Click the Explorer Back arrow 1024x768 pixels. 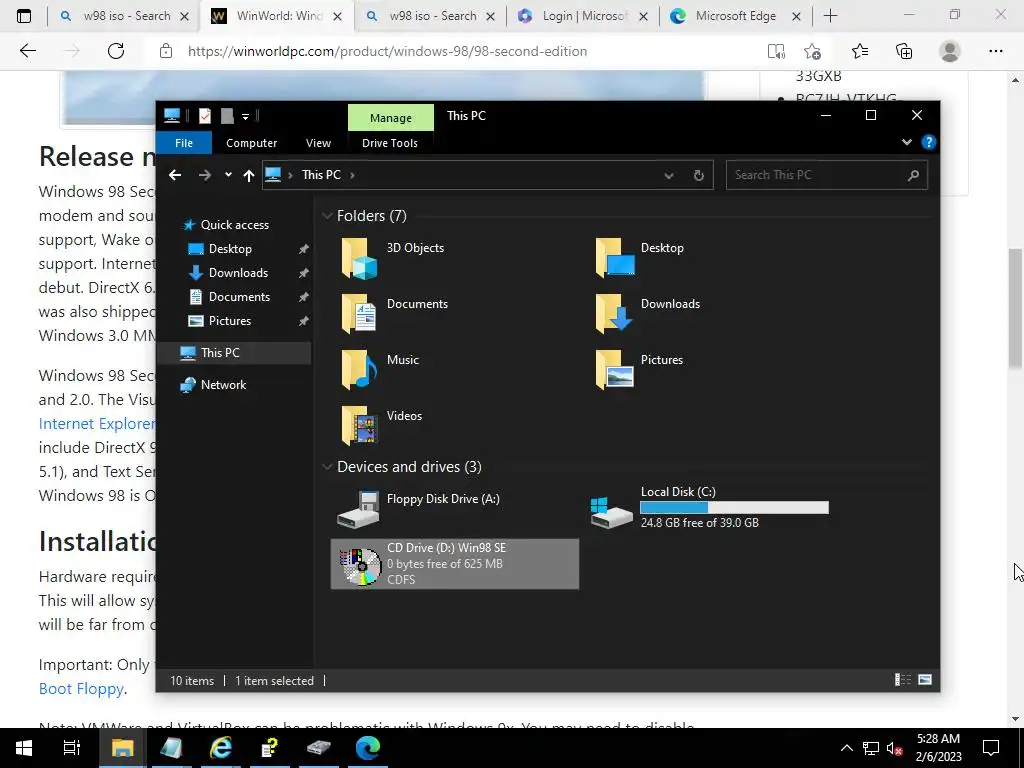pos(174,175)
